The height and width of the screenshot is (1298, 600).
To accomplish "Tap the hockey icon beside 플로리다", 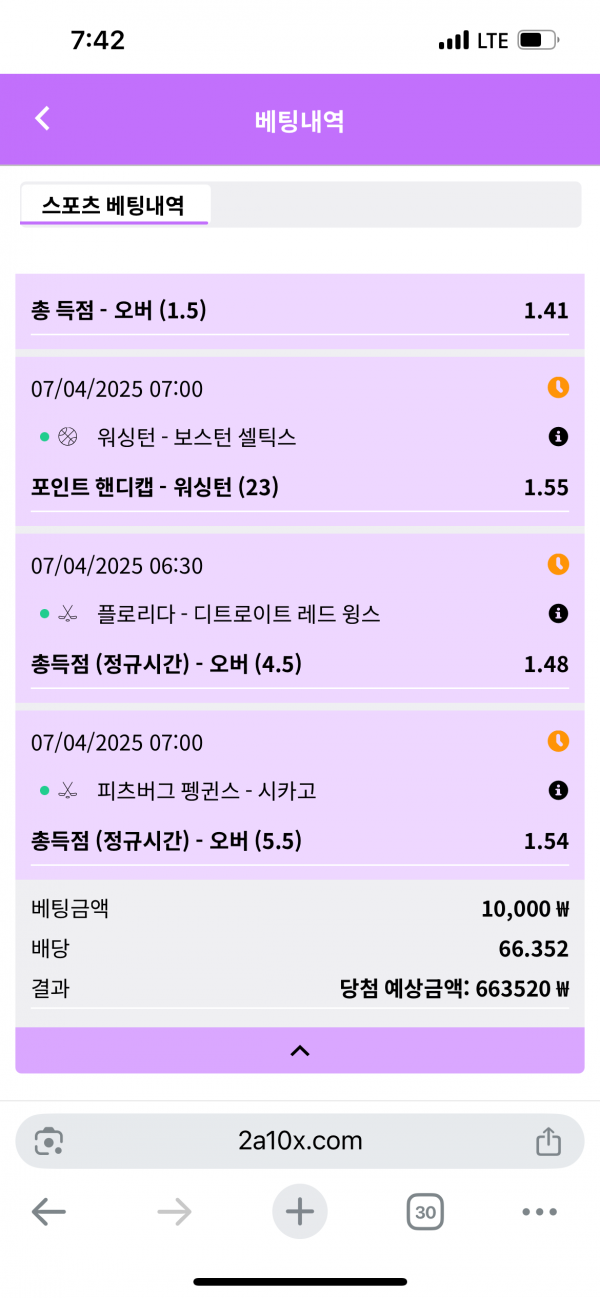I will coord(68,614).
